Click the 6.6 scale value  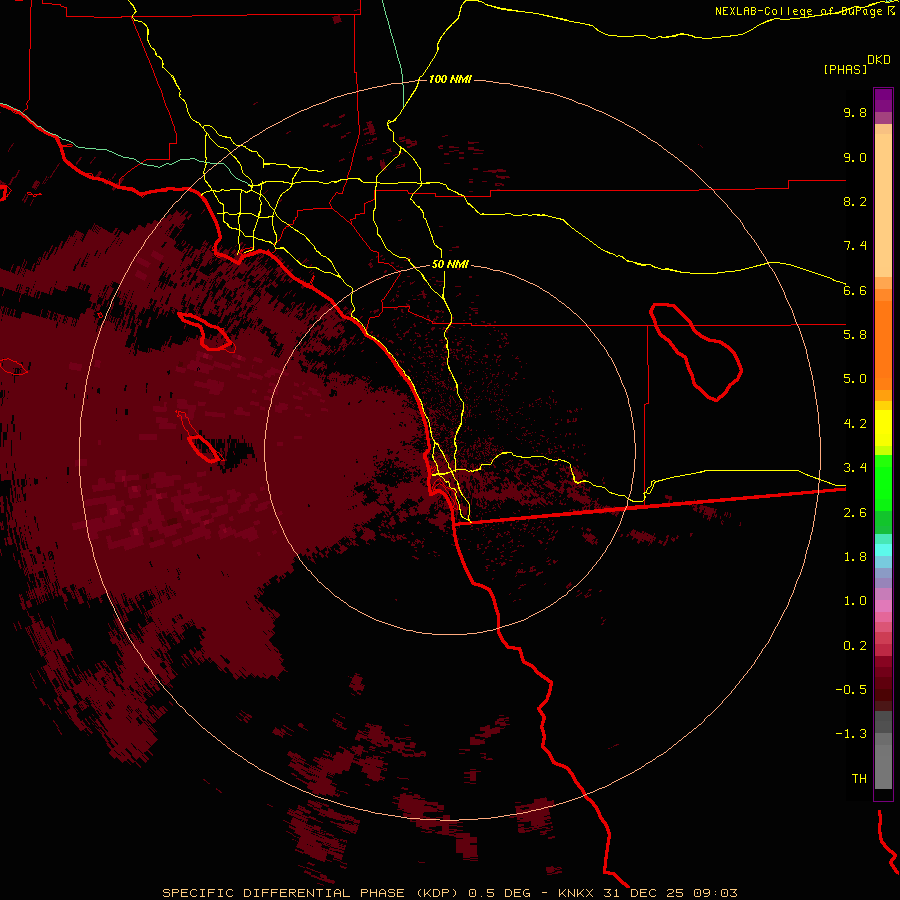pyautogui.click(x=855, y=290)
